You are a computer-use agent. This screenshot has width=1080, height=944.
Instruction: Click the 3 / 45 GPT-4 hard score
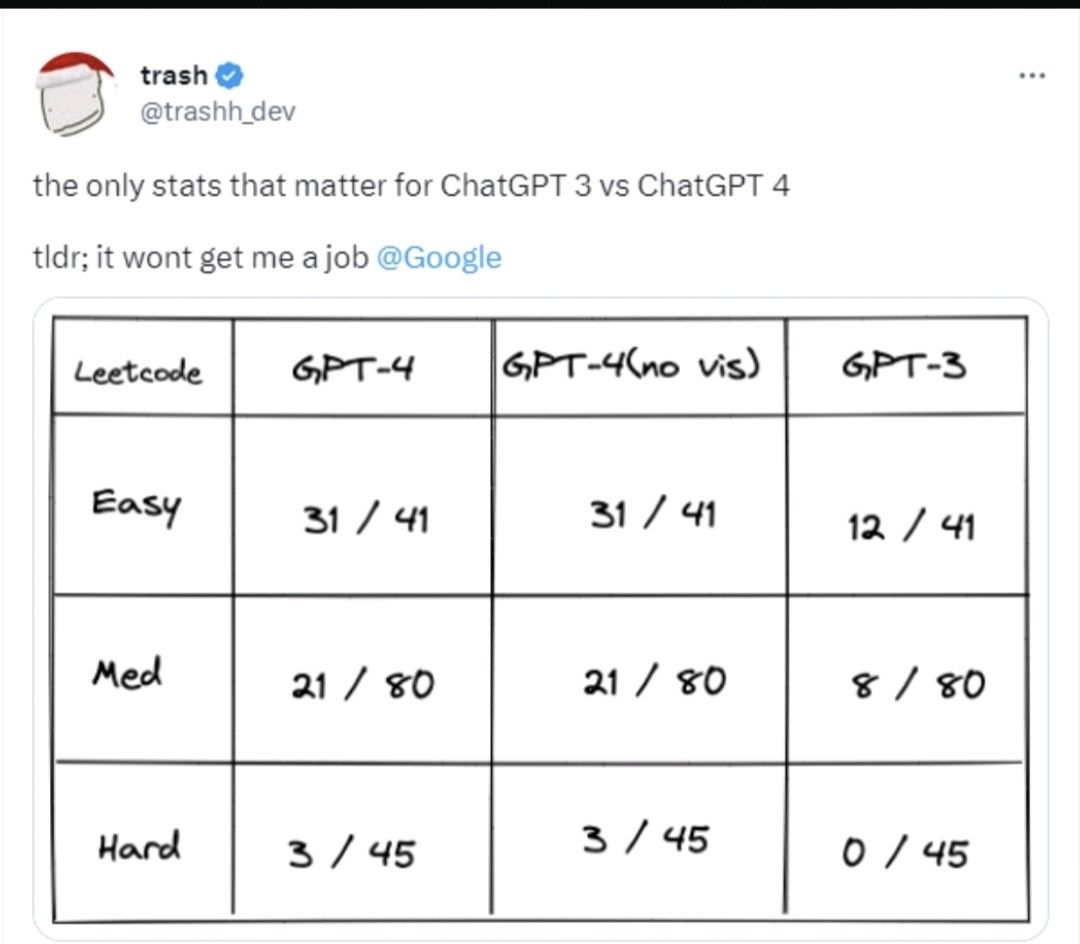coord(352,853)
